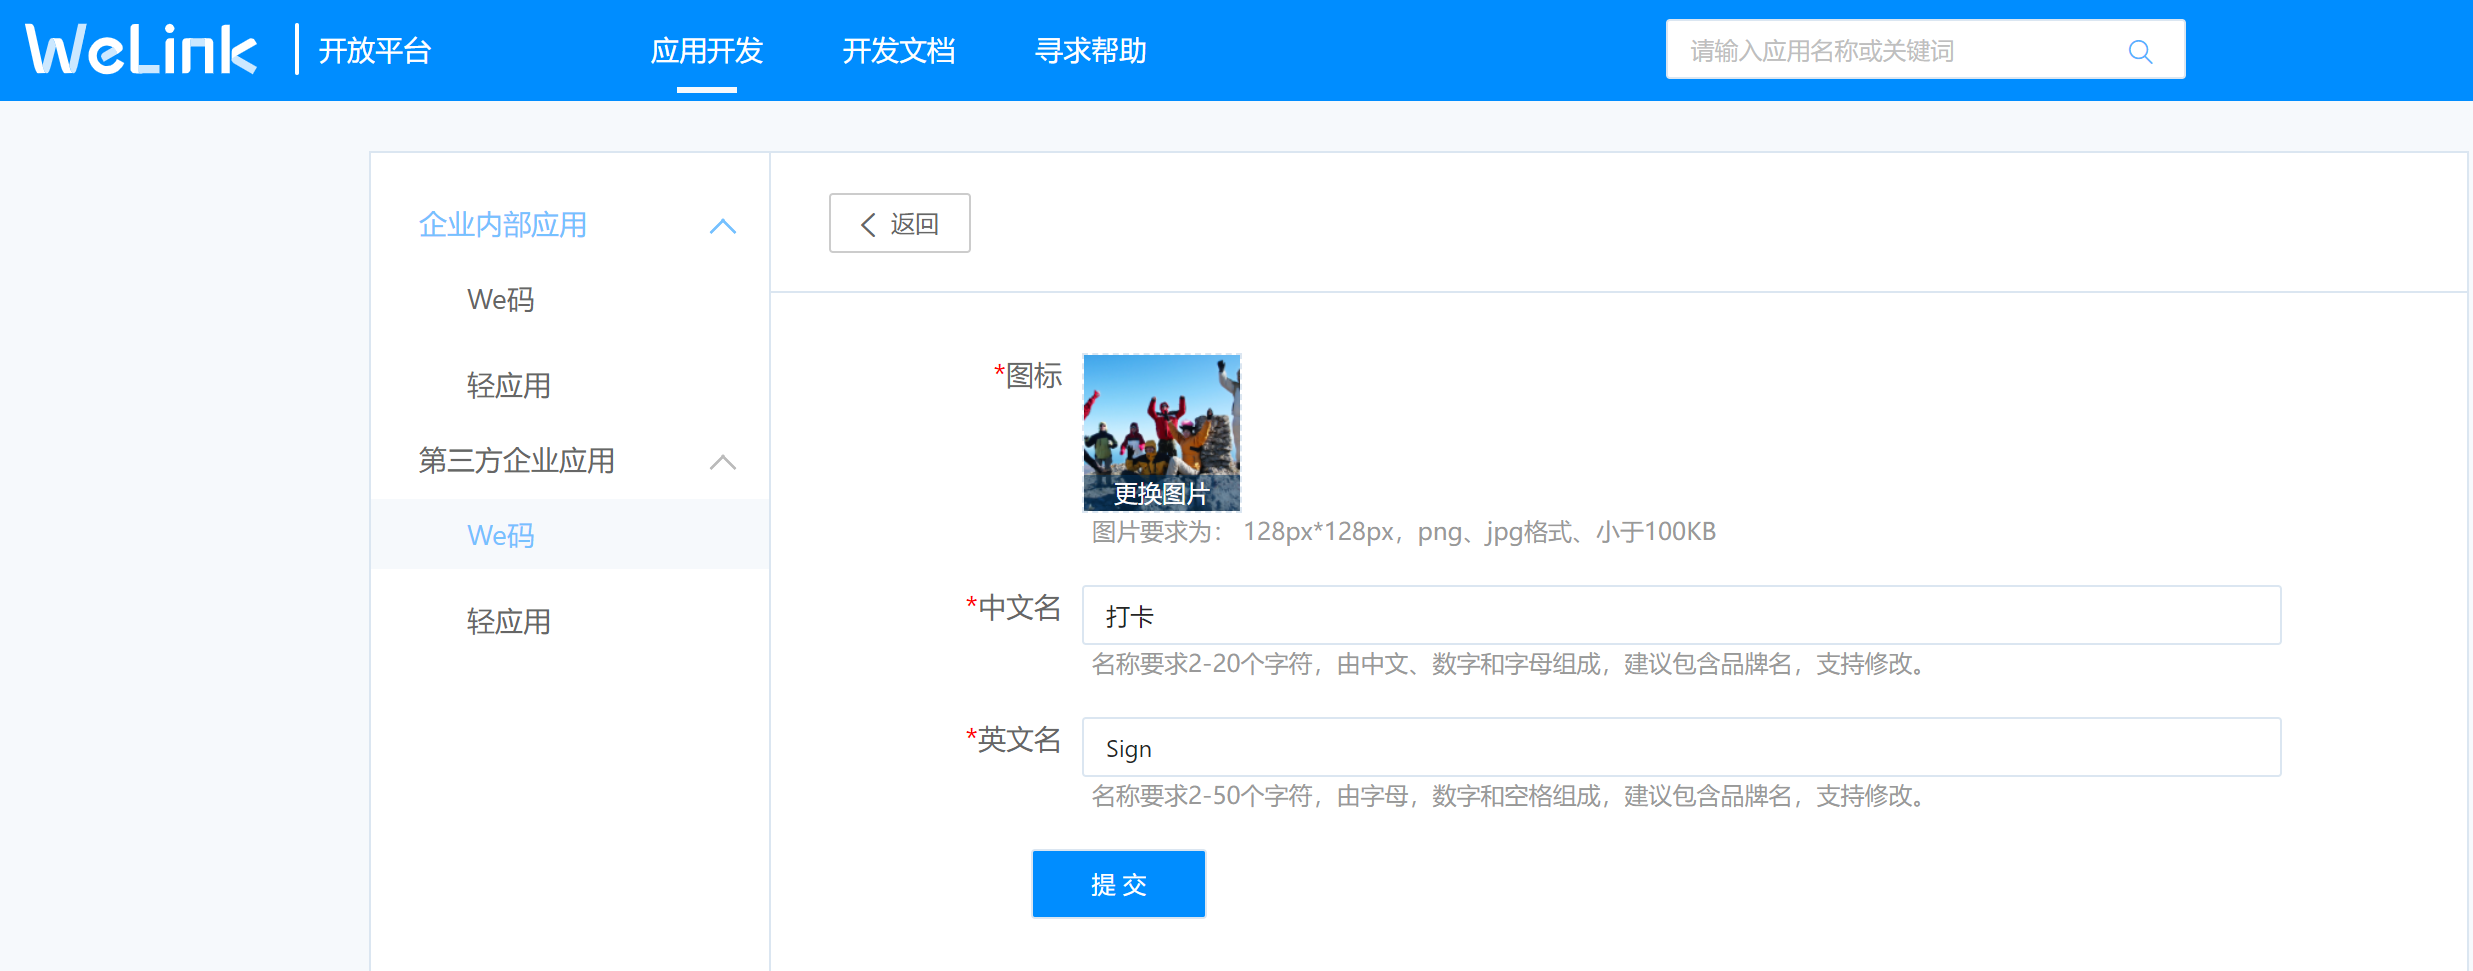Select the 应用开发 tab

click(707, 50)
